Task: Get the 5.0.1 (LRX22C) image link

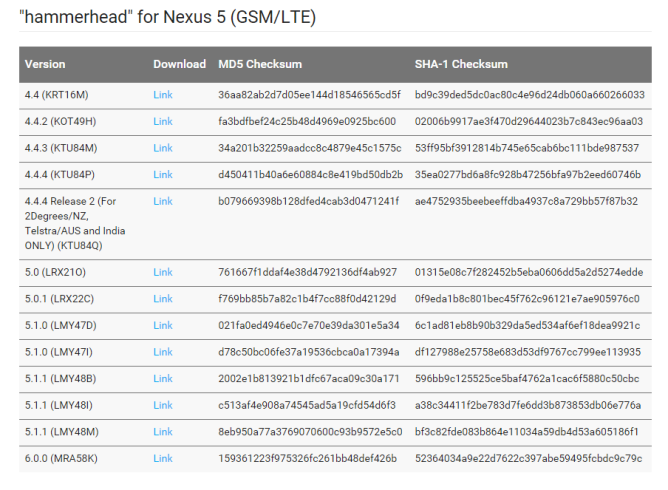Action: [x=162, y=298]
